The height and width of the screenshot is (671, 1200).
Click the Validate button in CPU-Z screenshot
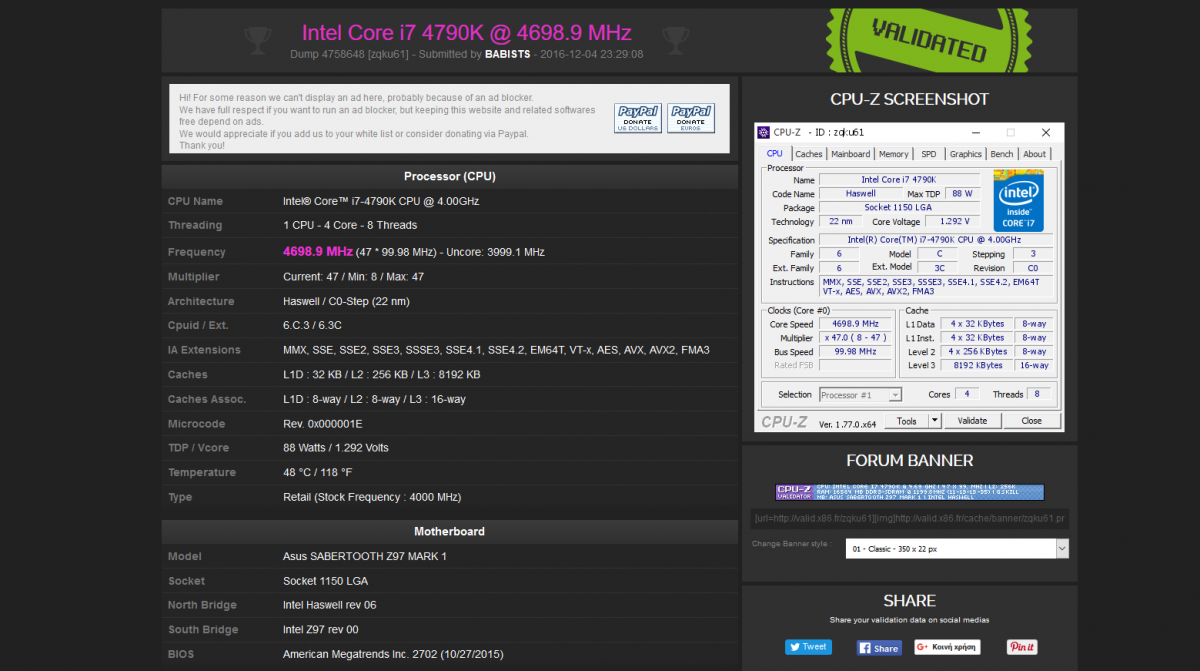[x=973, y=421]
